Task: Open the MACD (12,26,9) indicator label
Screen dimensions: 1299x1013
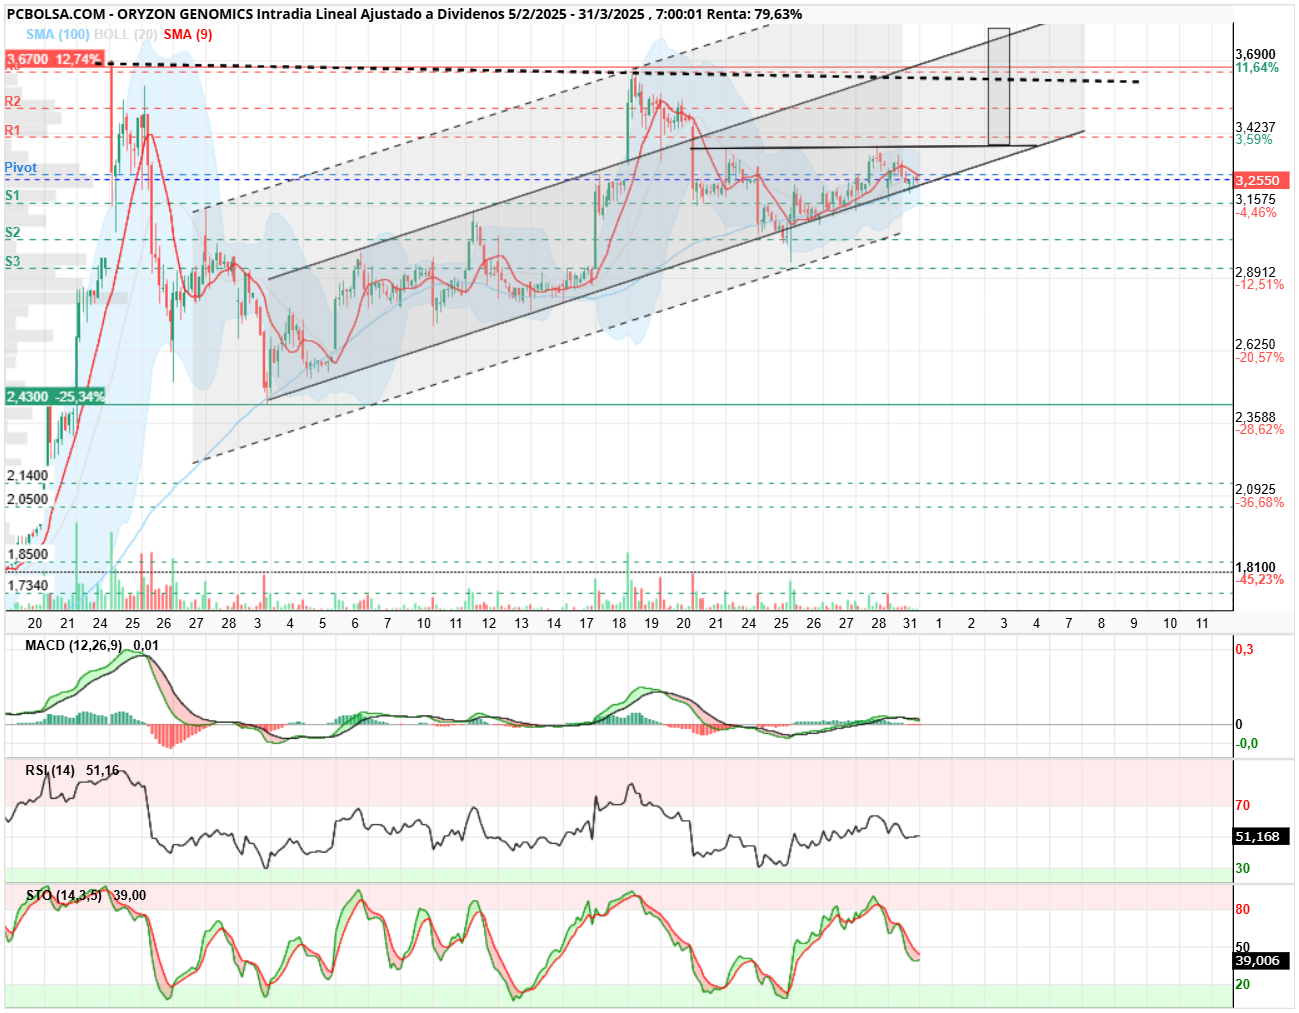Action: [74, 646]
